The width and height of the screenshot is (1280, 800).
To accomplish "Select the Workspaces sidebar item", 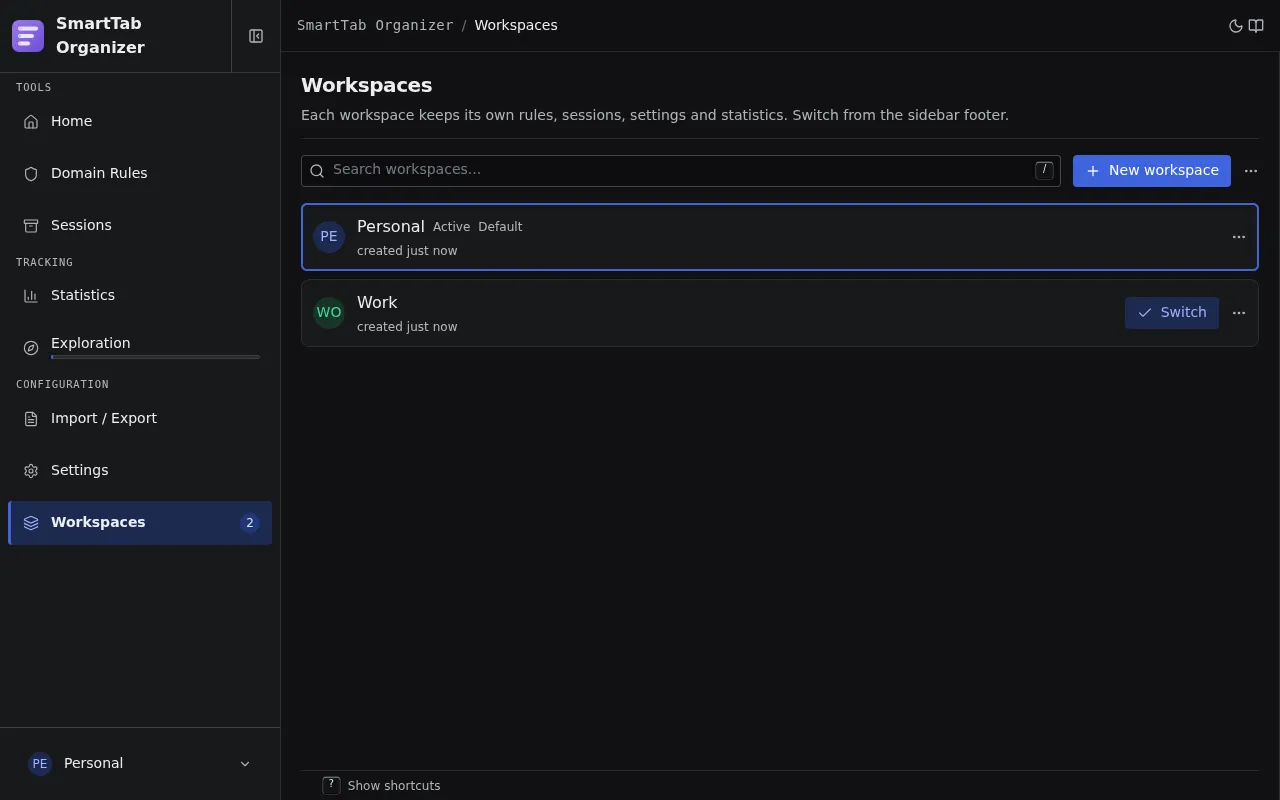I will click(140, 523).
